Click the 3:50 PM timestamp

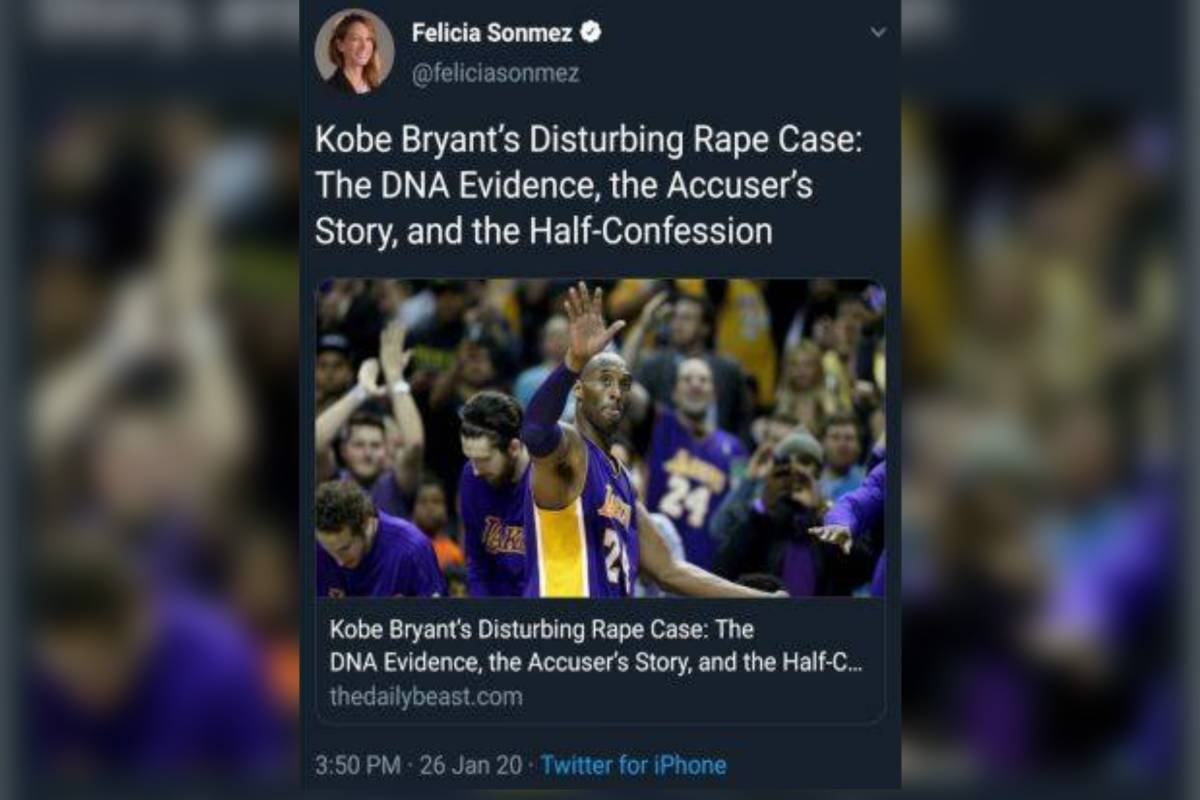pos(358,766)
